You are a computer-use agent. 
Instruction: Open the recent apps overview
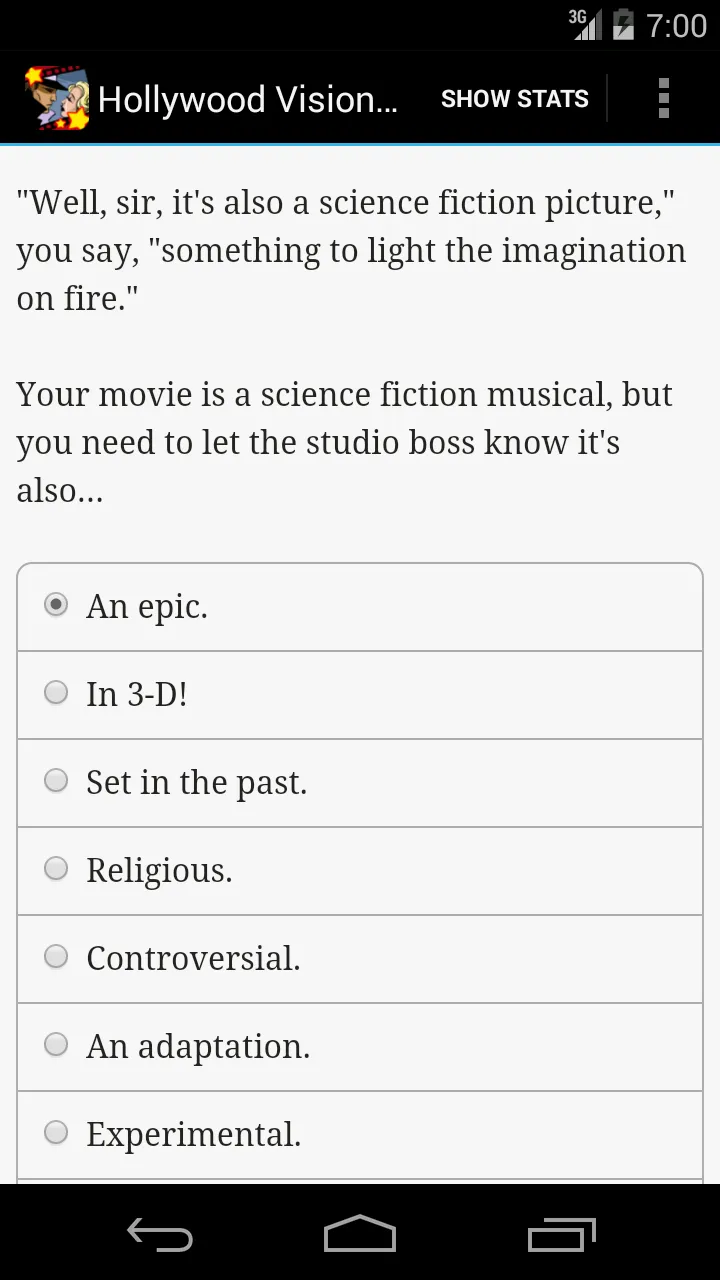tap(561, 1235)
